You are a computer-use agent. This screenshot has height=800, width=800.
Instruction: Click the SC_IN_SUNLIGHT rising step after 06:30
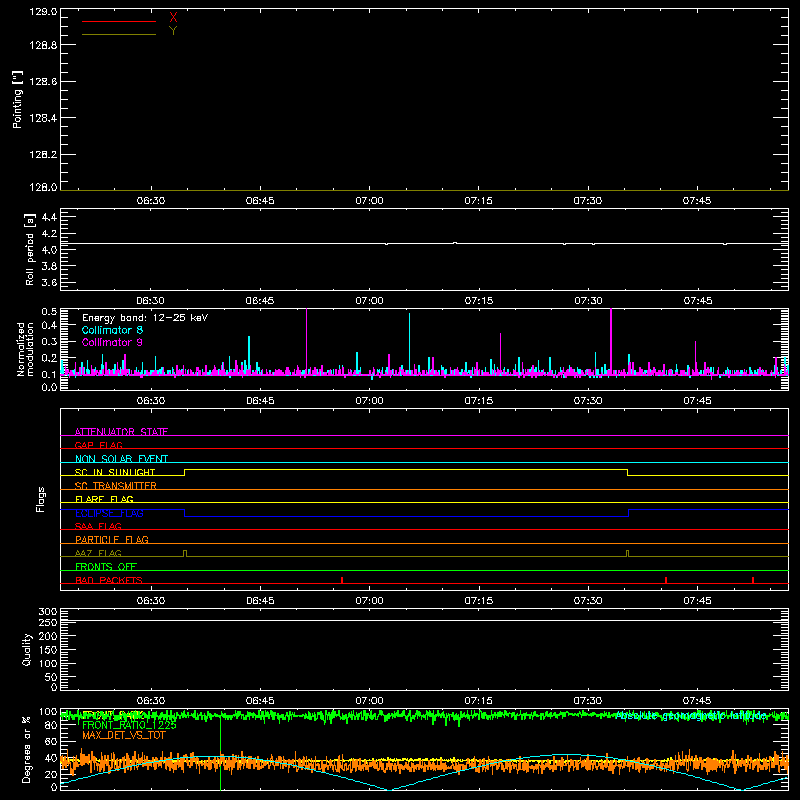tap(185, 472)
